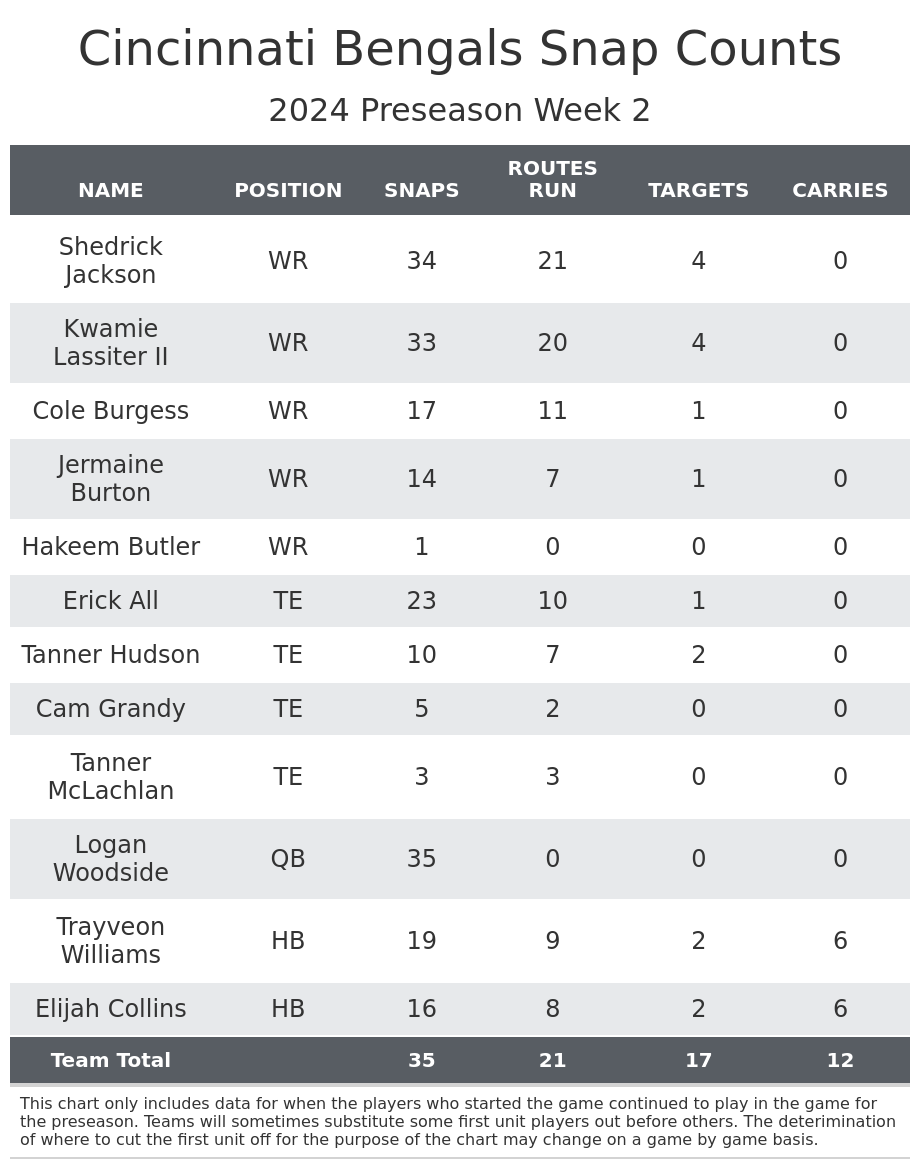Image resolution: width=920 pixels, height=1168 pixels.
Task: Click the NAME column header
Action: click(x=111, y=191)
